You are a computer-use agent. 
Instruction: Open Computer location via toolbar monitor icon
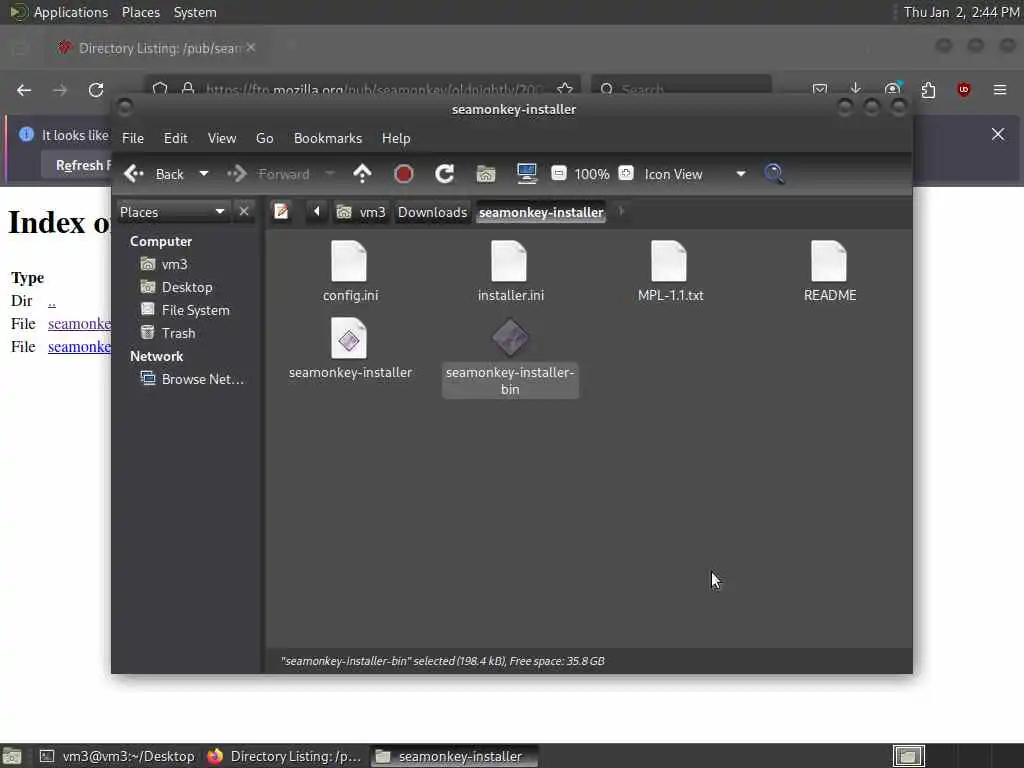click(526, 174)
